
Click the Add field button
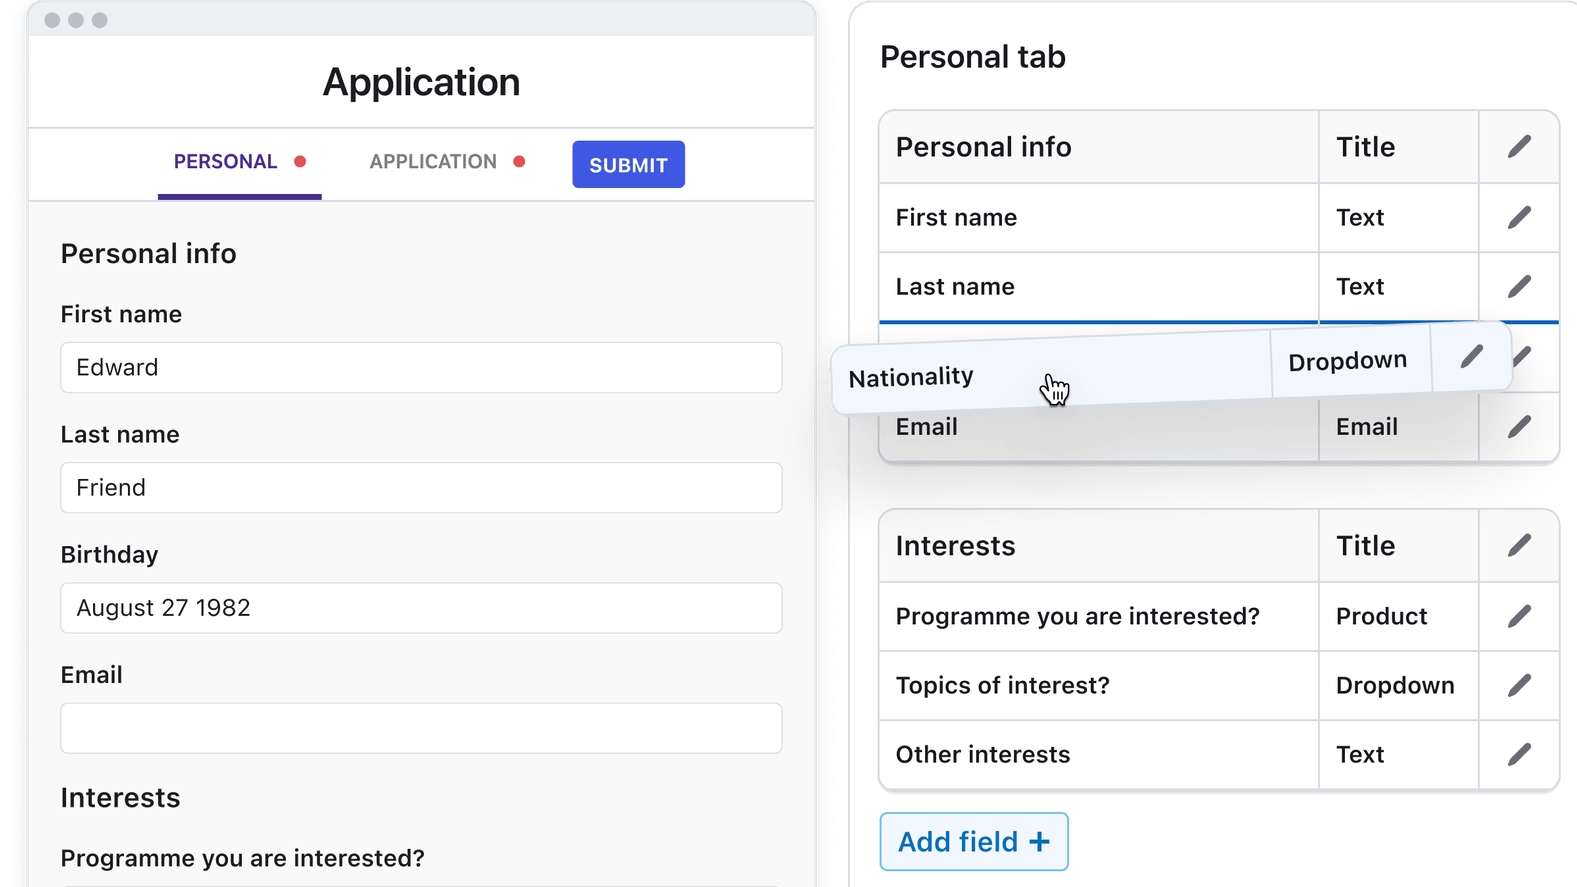click(973, 842)
